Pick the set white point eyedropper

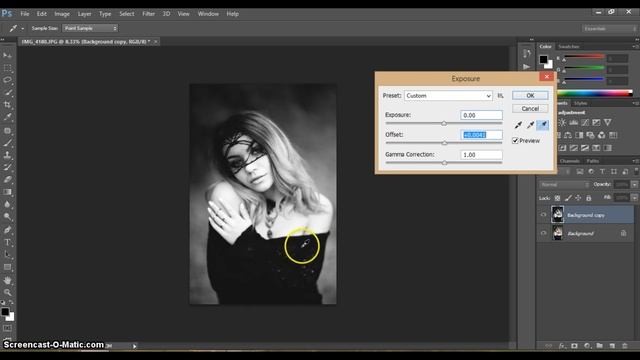coord(542,125)
